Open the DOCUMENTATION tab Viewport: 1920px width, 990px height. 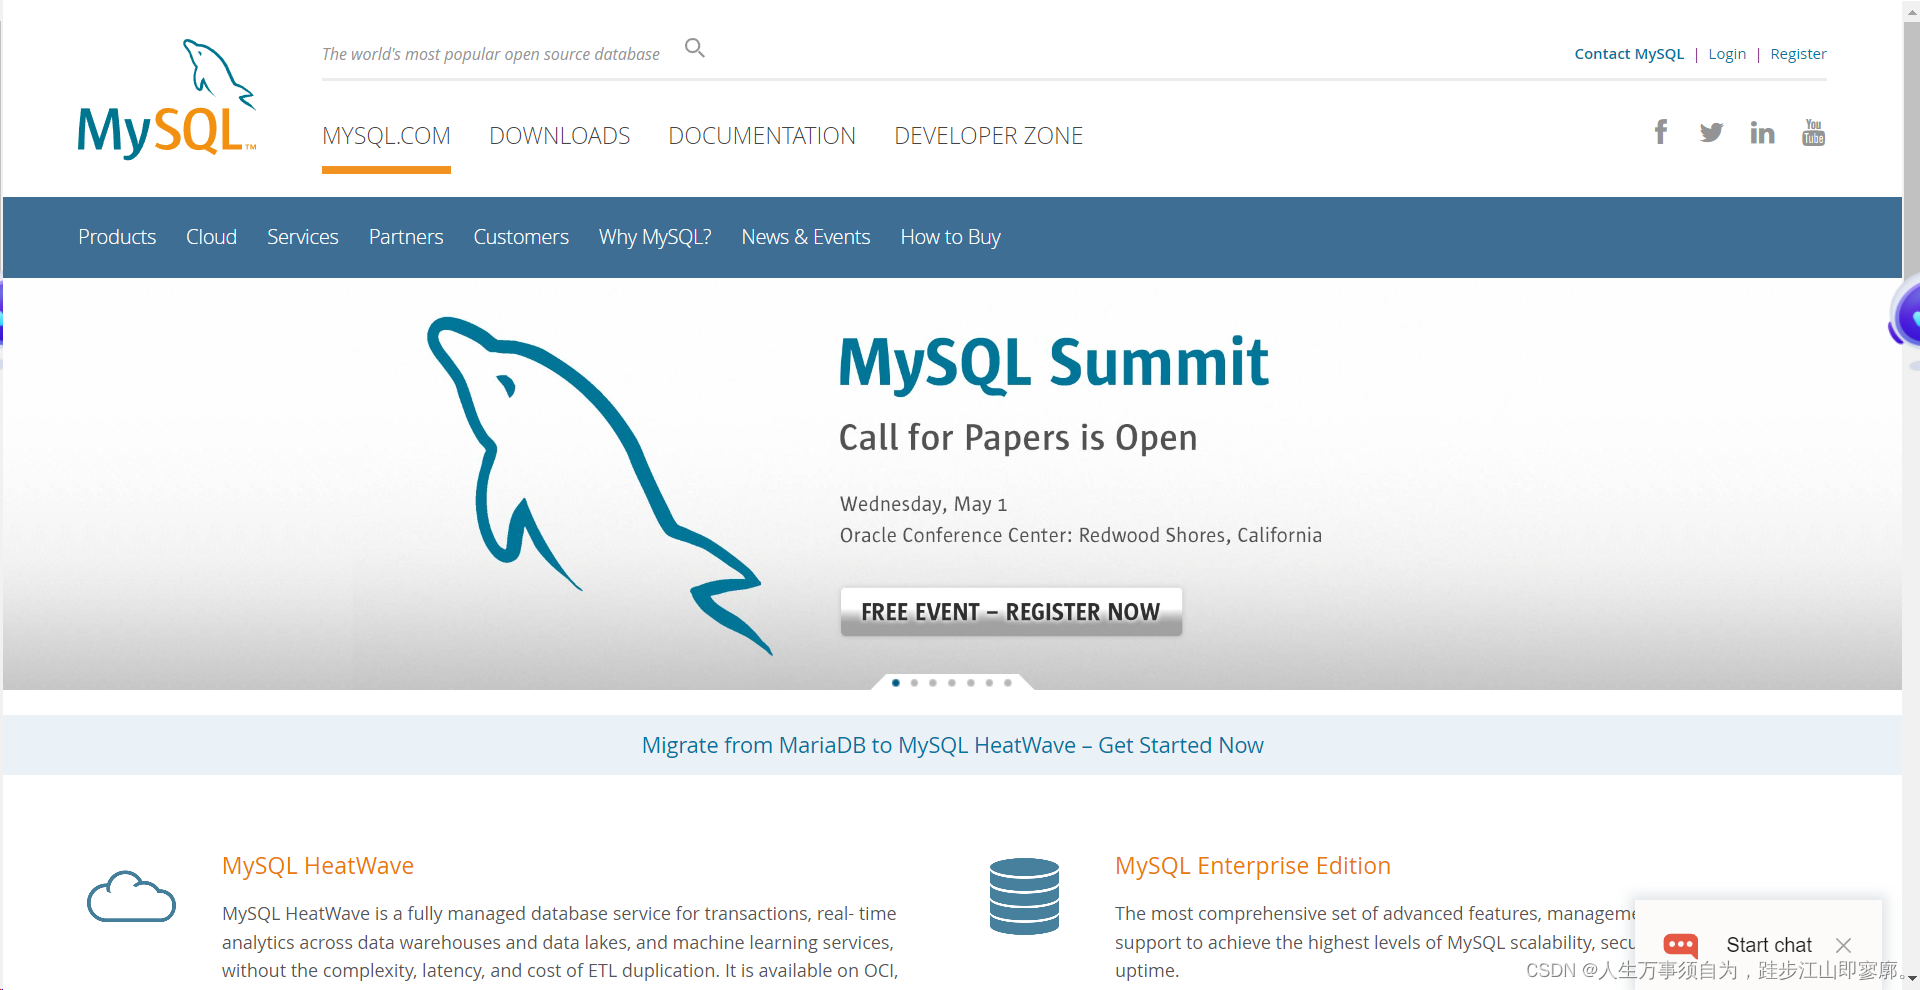coord(762,136)
